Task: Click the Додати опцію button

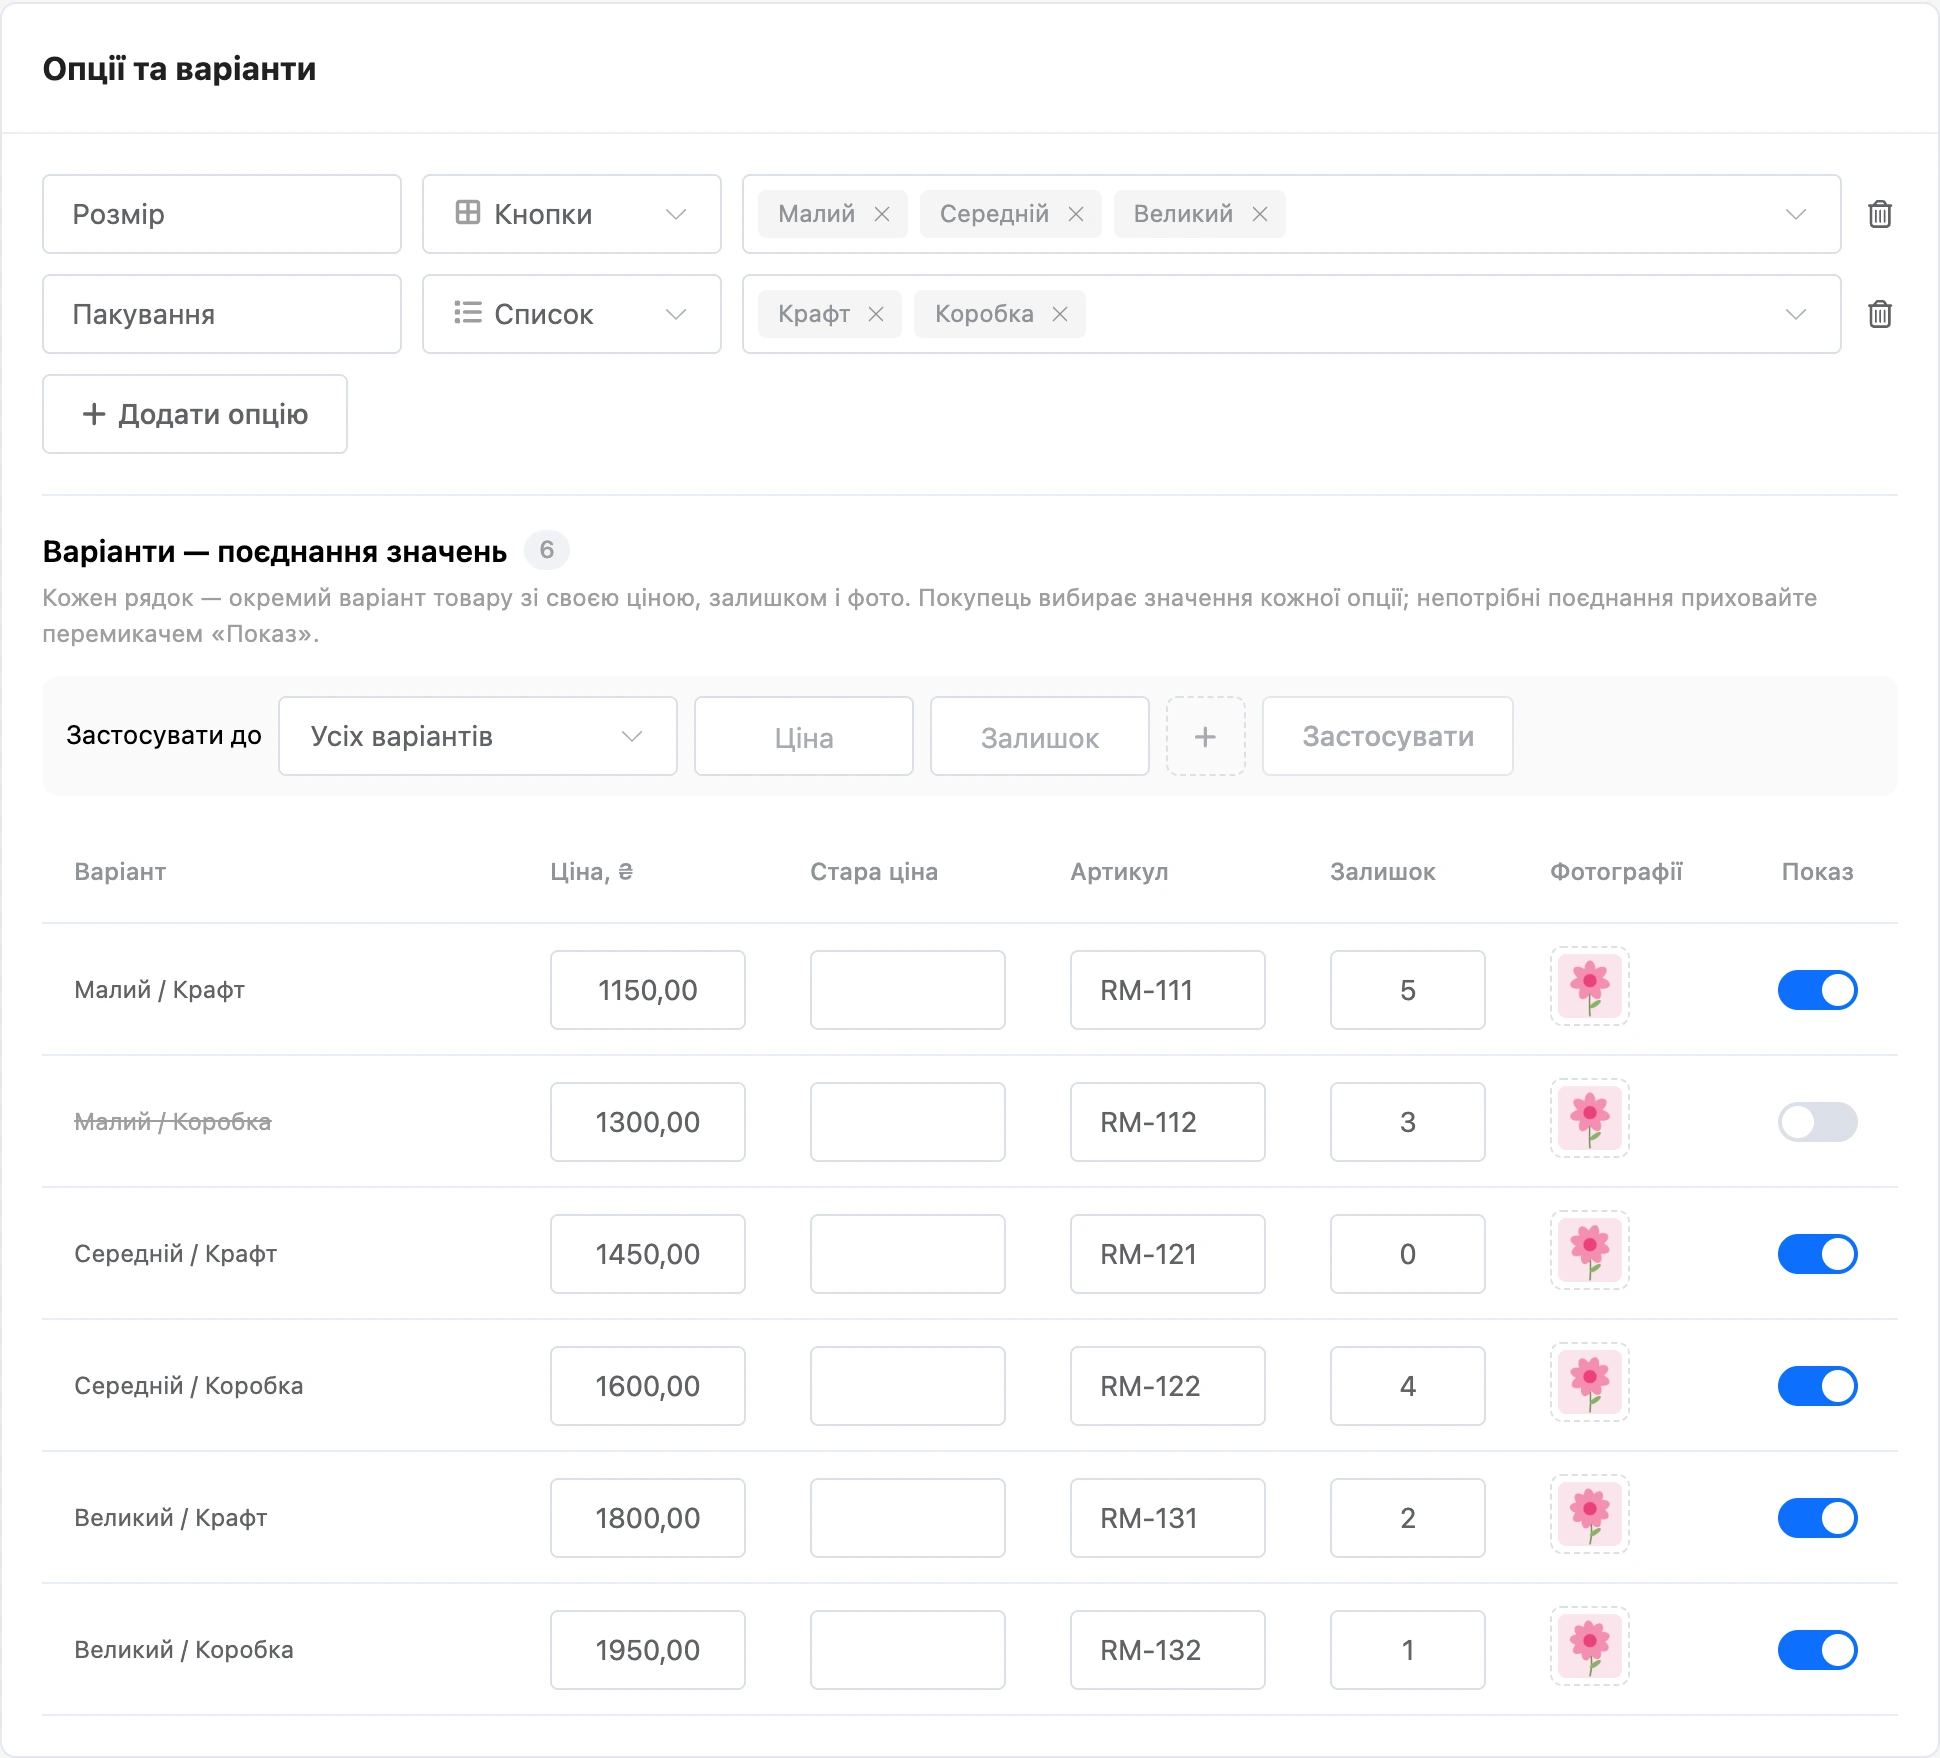Action: pyautogui.click(x=195, y=414)
